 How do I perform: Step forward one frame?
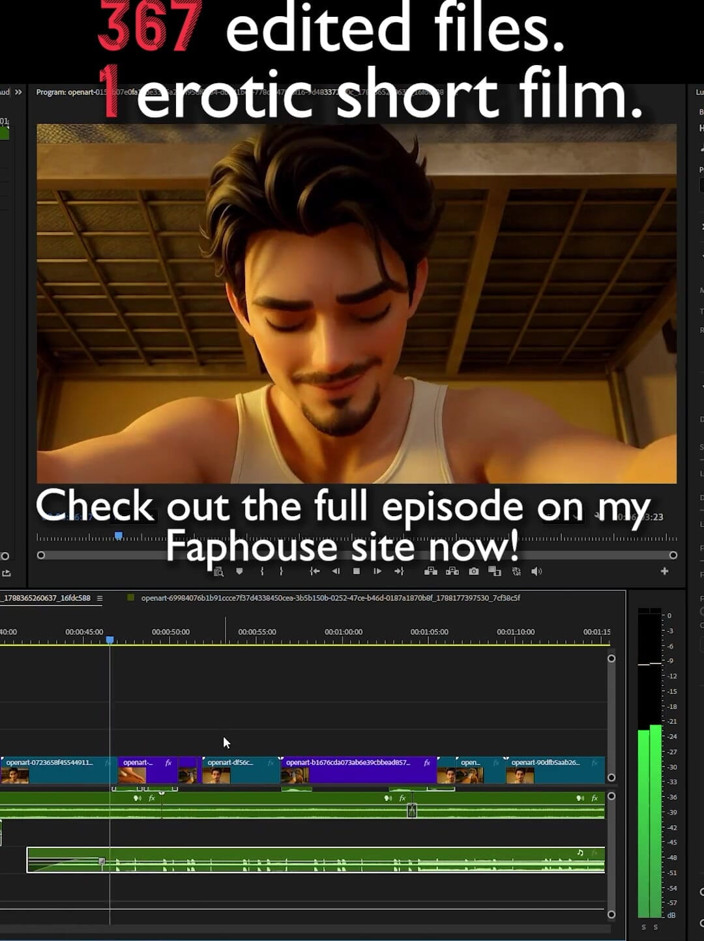coord(377,571)
